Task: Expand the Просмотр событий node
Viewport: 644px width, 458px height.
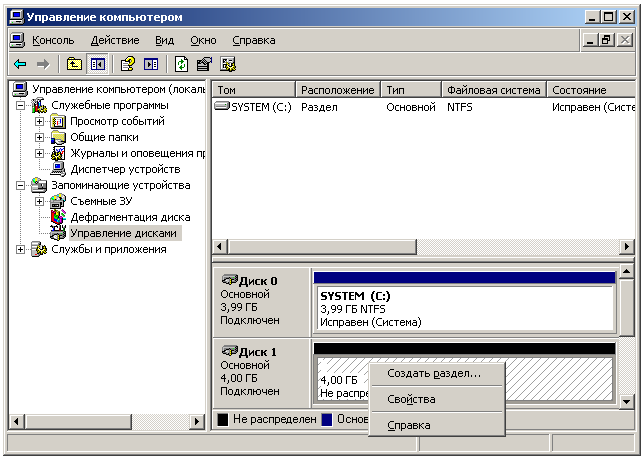Action: coord(39,121)
